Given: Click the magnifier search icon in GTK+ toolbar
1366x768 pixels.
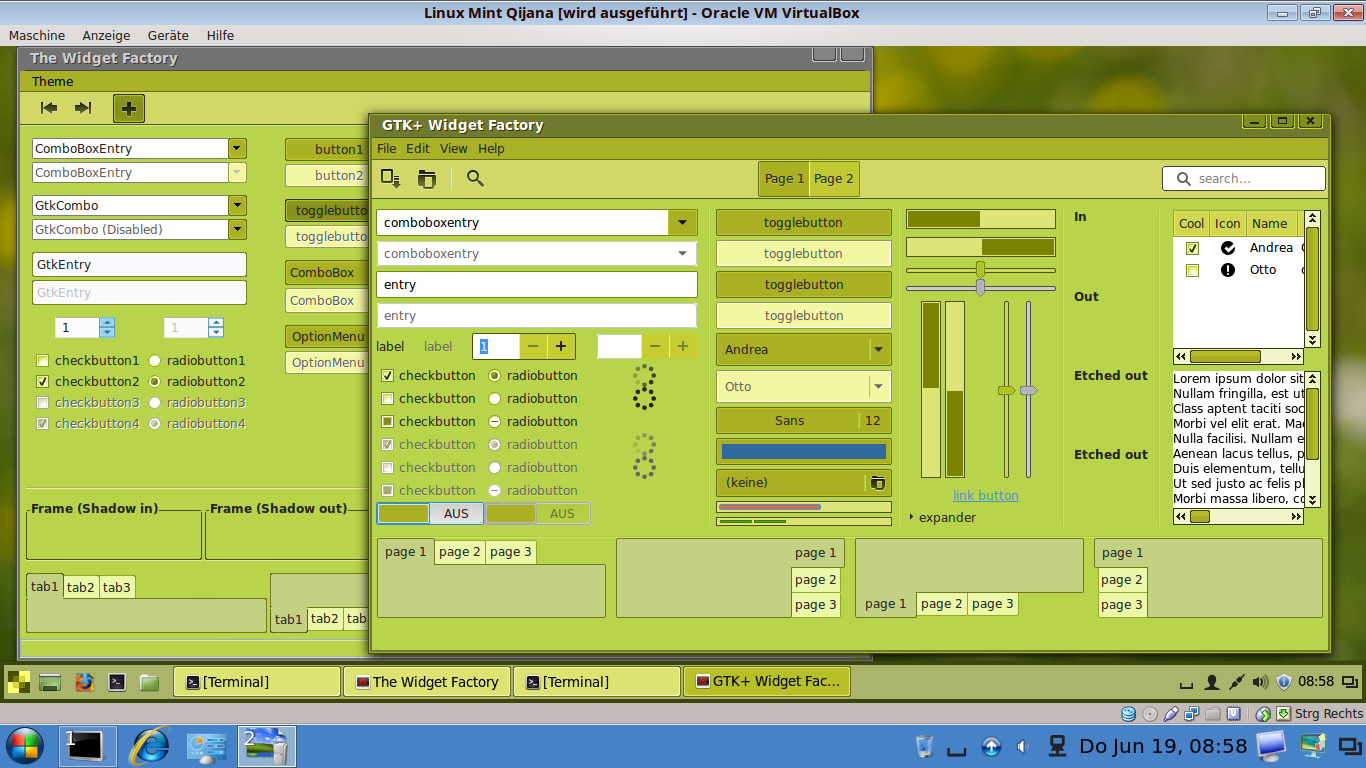Looking at the screenshot, I should 475,178.
